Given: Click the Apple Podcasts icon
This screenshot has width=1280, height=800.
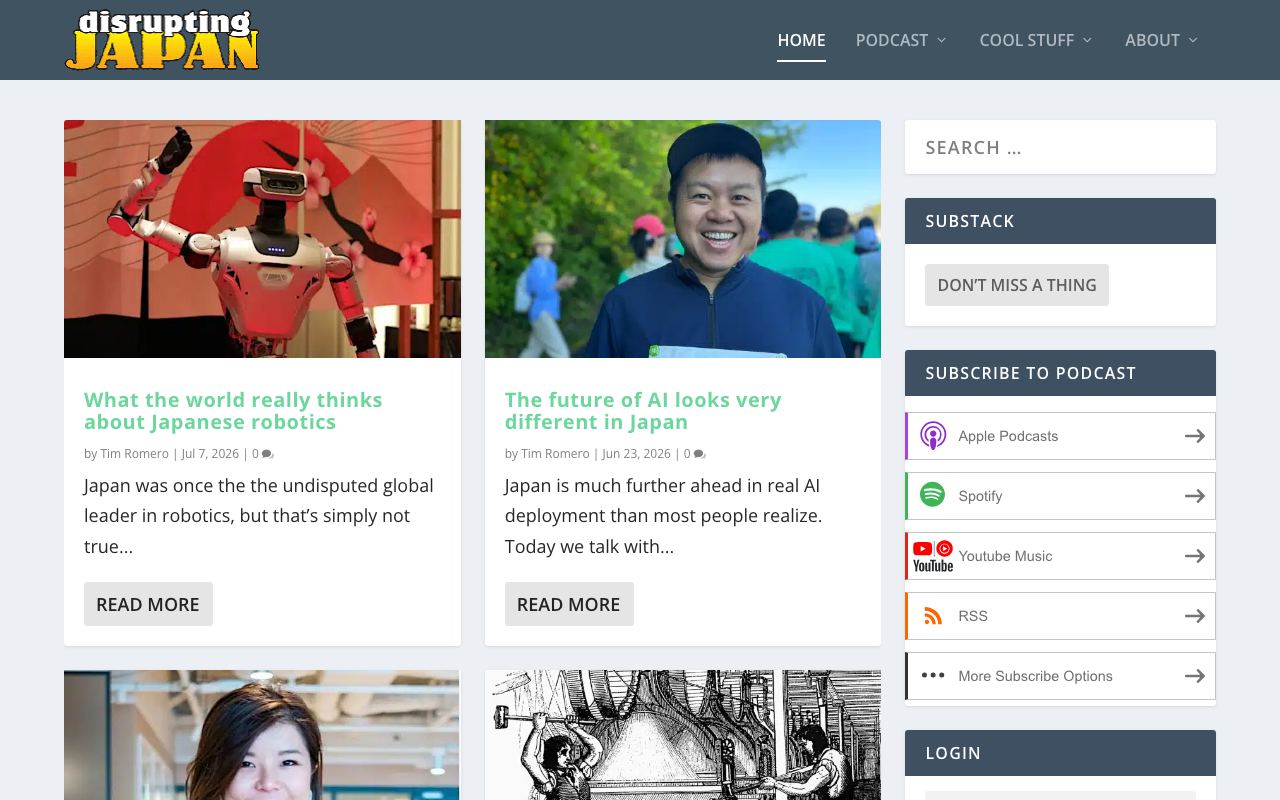Looking at the screenshot, I should (x=933, y=436).
